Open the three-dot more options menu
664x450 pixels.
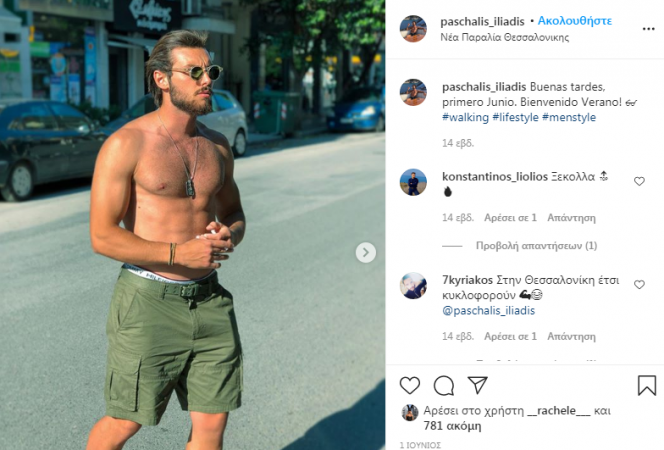[x=648, y=29]
